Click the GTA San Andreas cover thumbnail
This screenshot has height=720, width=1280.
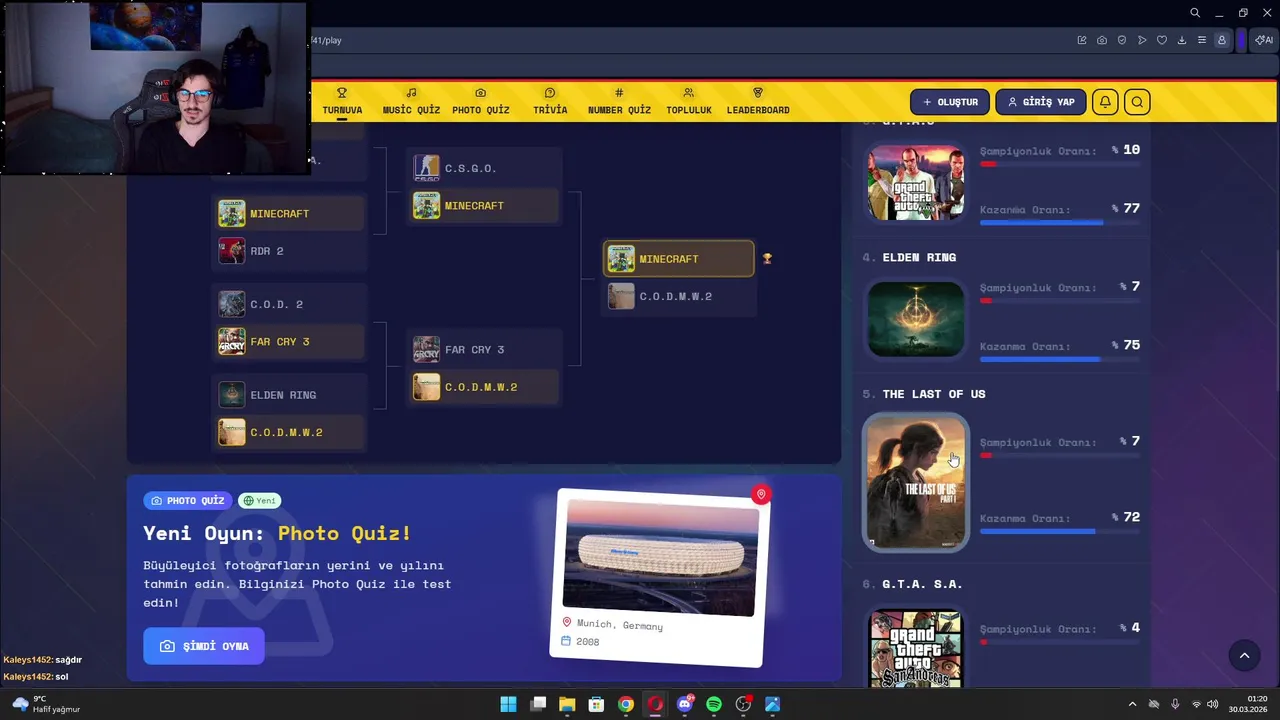[x=916, y=648]
